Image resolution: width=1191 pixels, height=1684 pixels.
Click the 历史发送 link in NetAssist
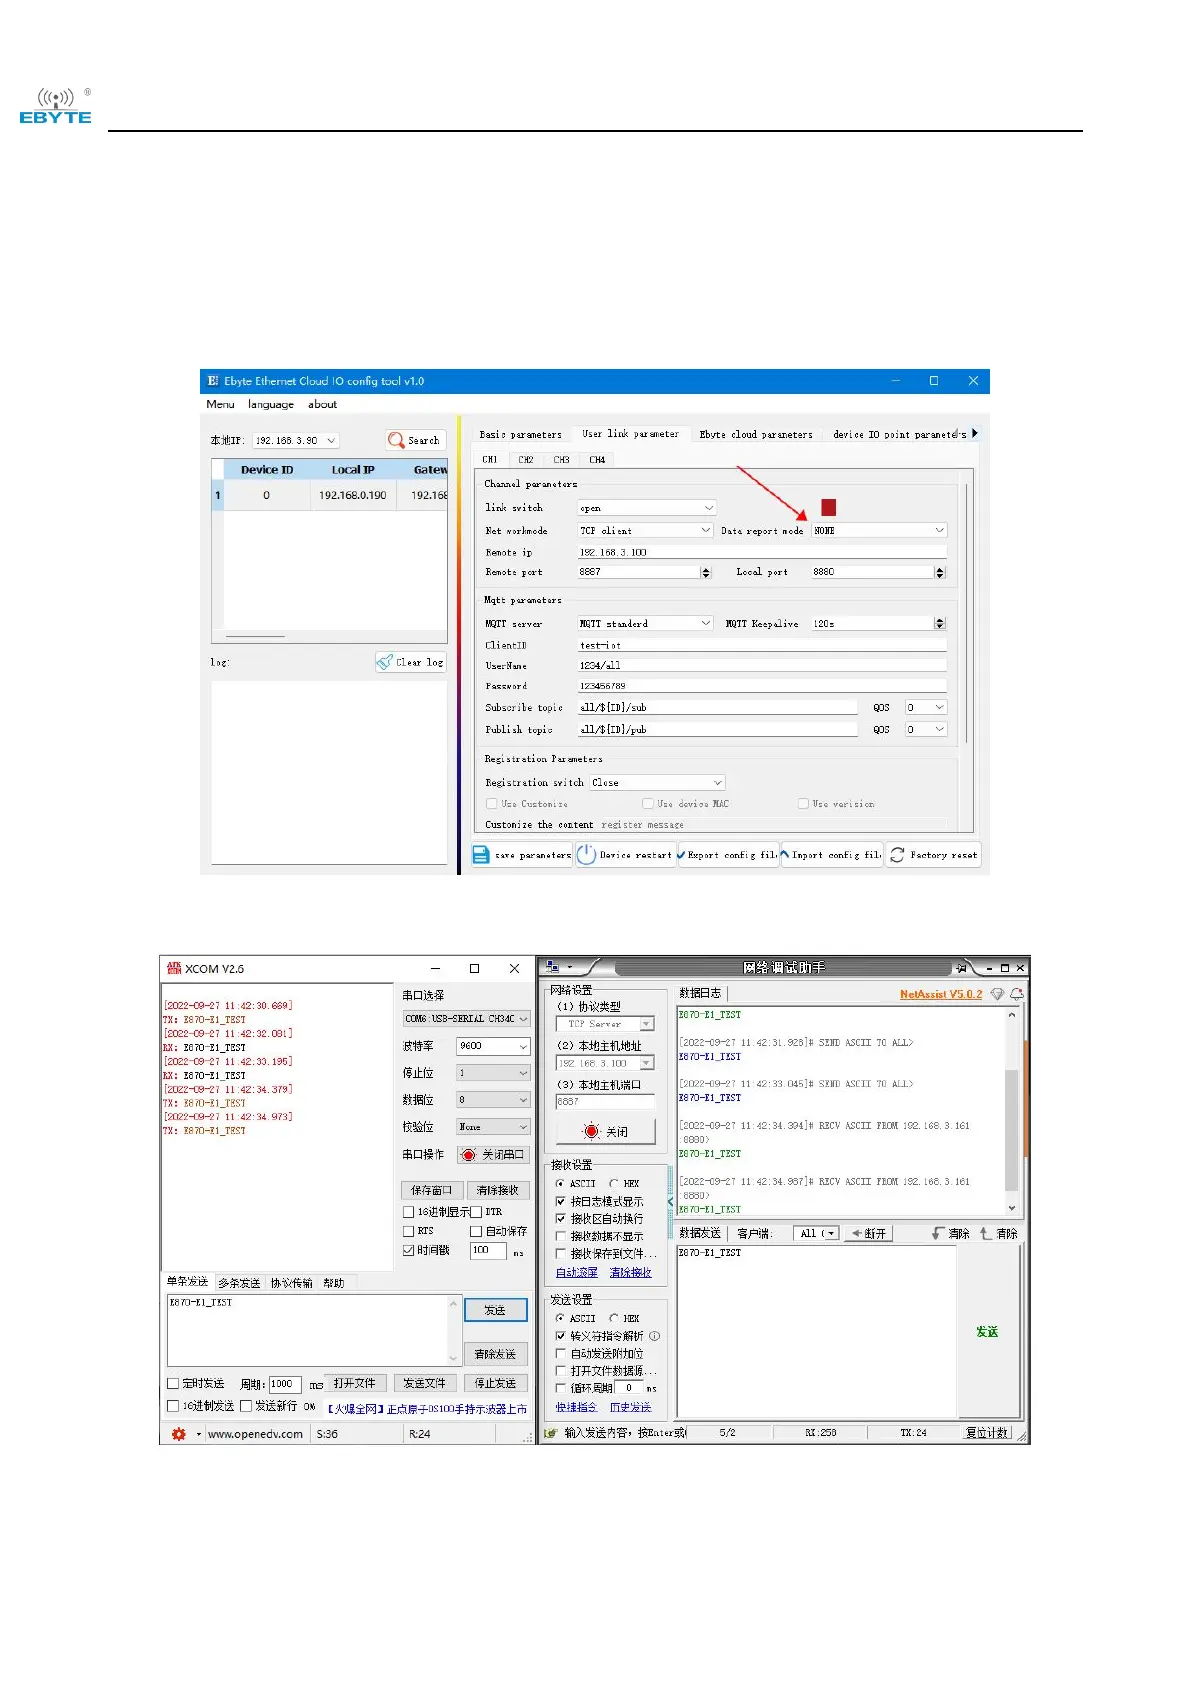[x=630, y=1407]
